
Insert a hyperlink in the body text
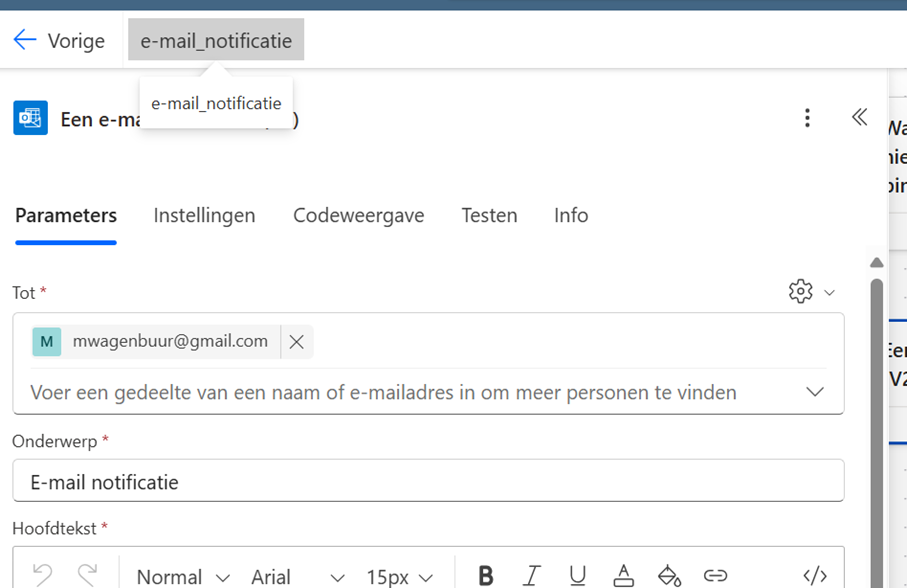tap(715, 575)
